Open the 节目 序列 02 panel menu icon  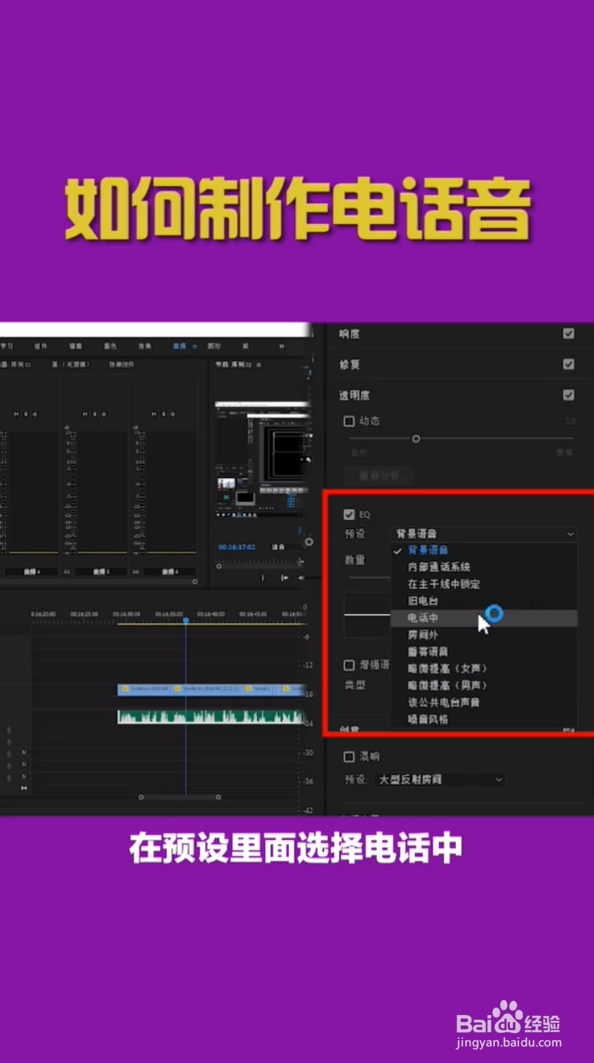click(258, 364)
